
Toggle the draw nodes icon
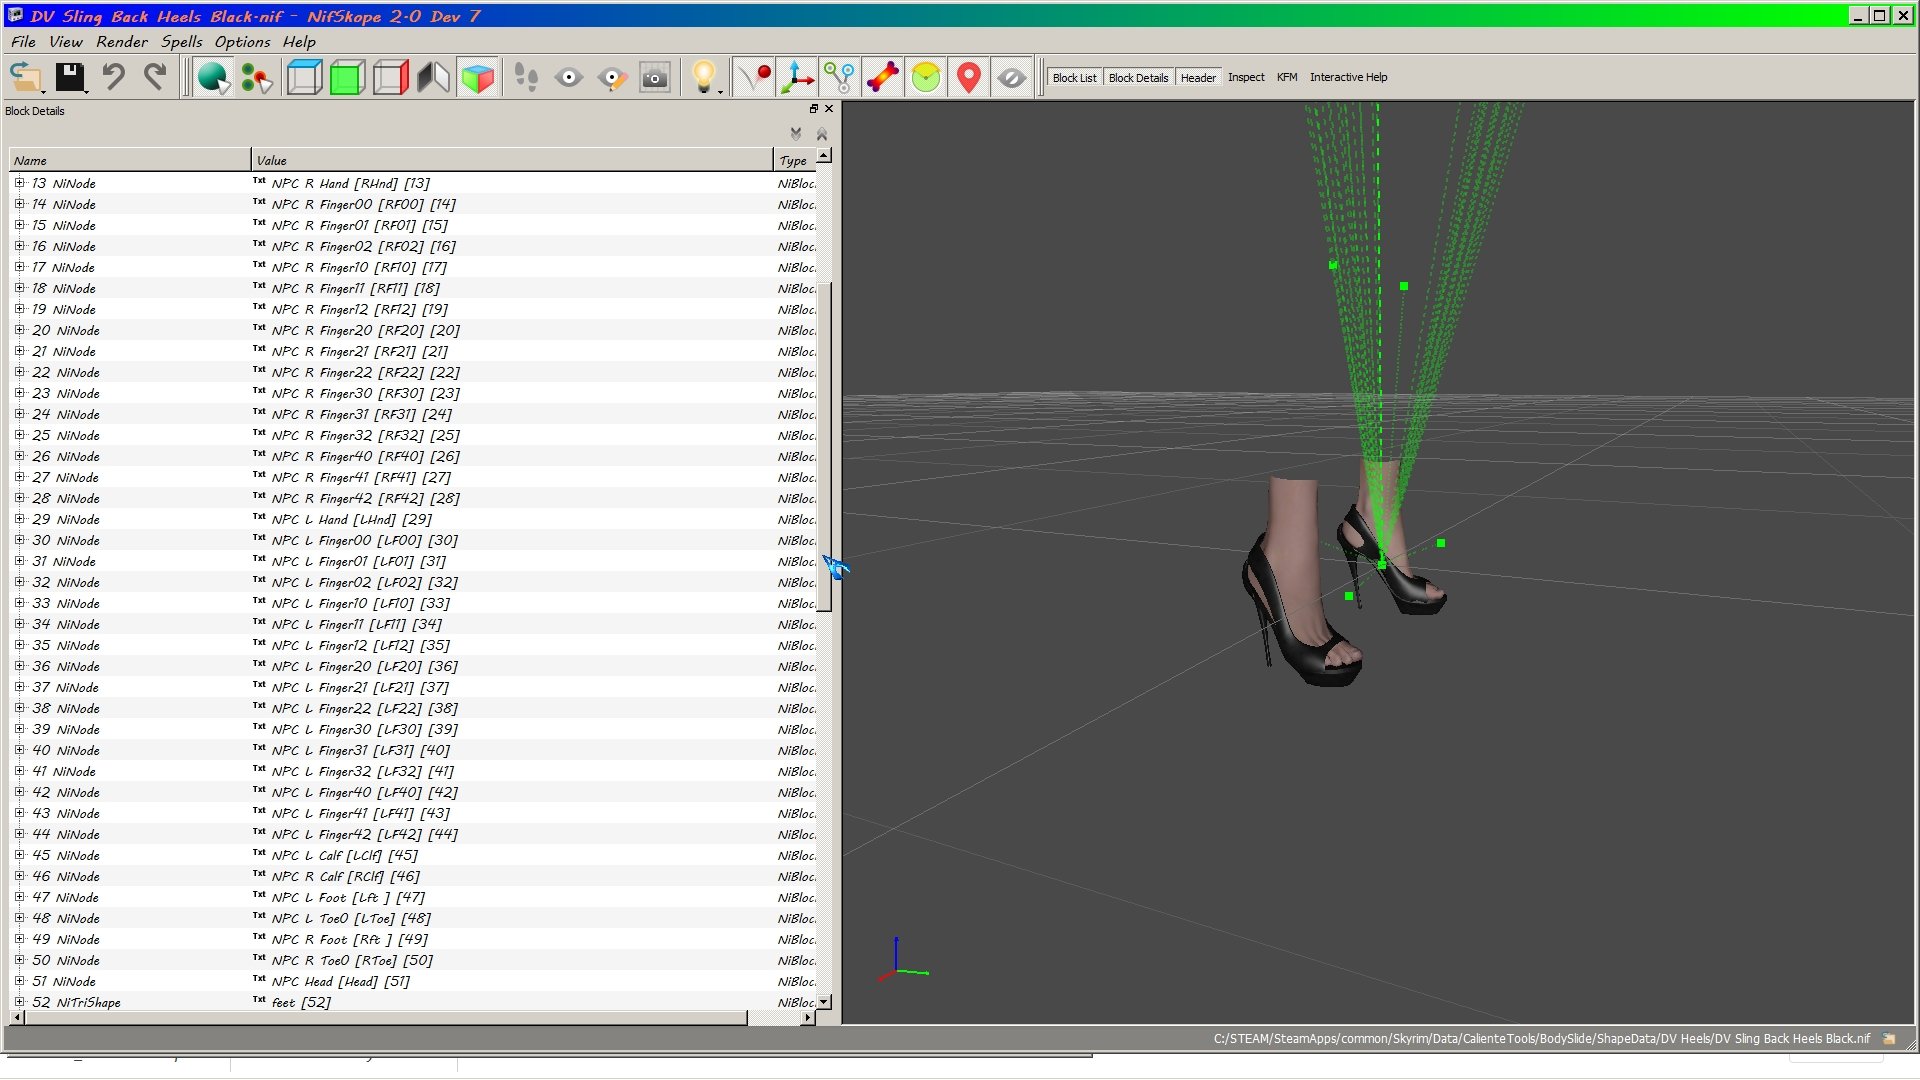[x=840, y=77]
